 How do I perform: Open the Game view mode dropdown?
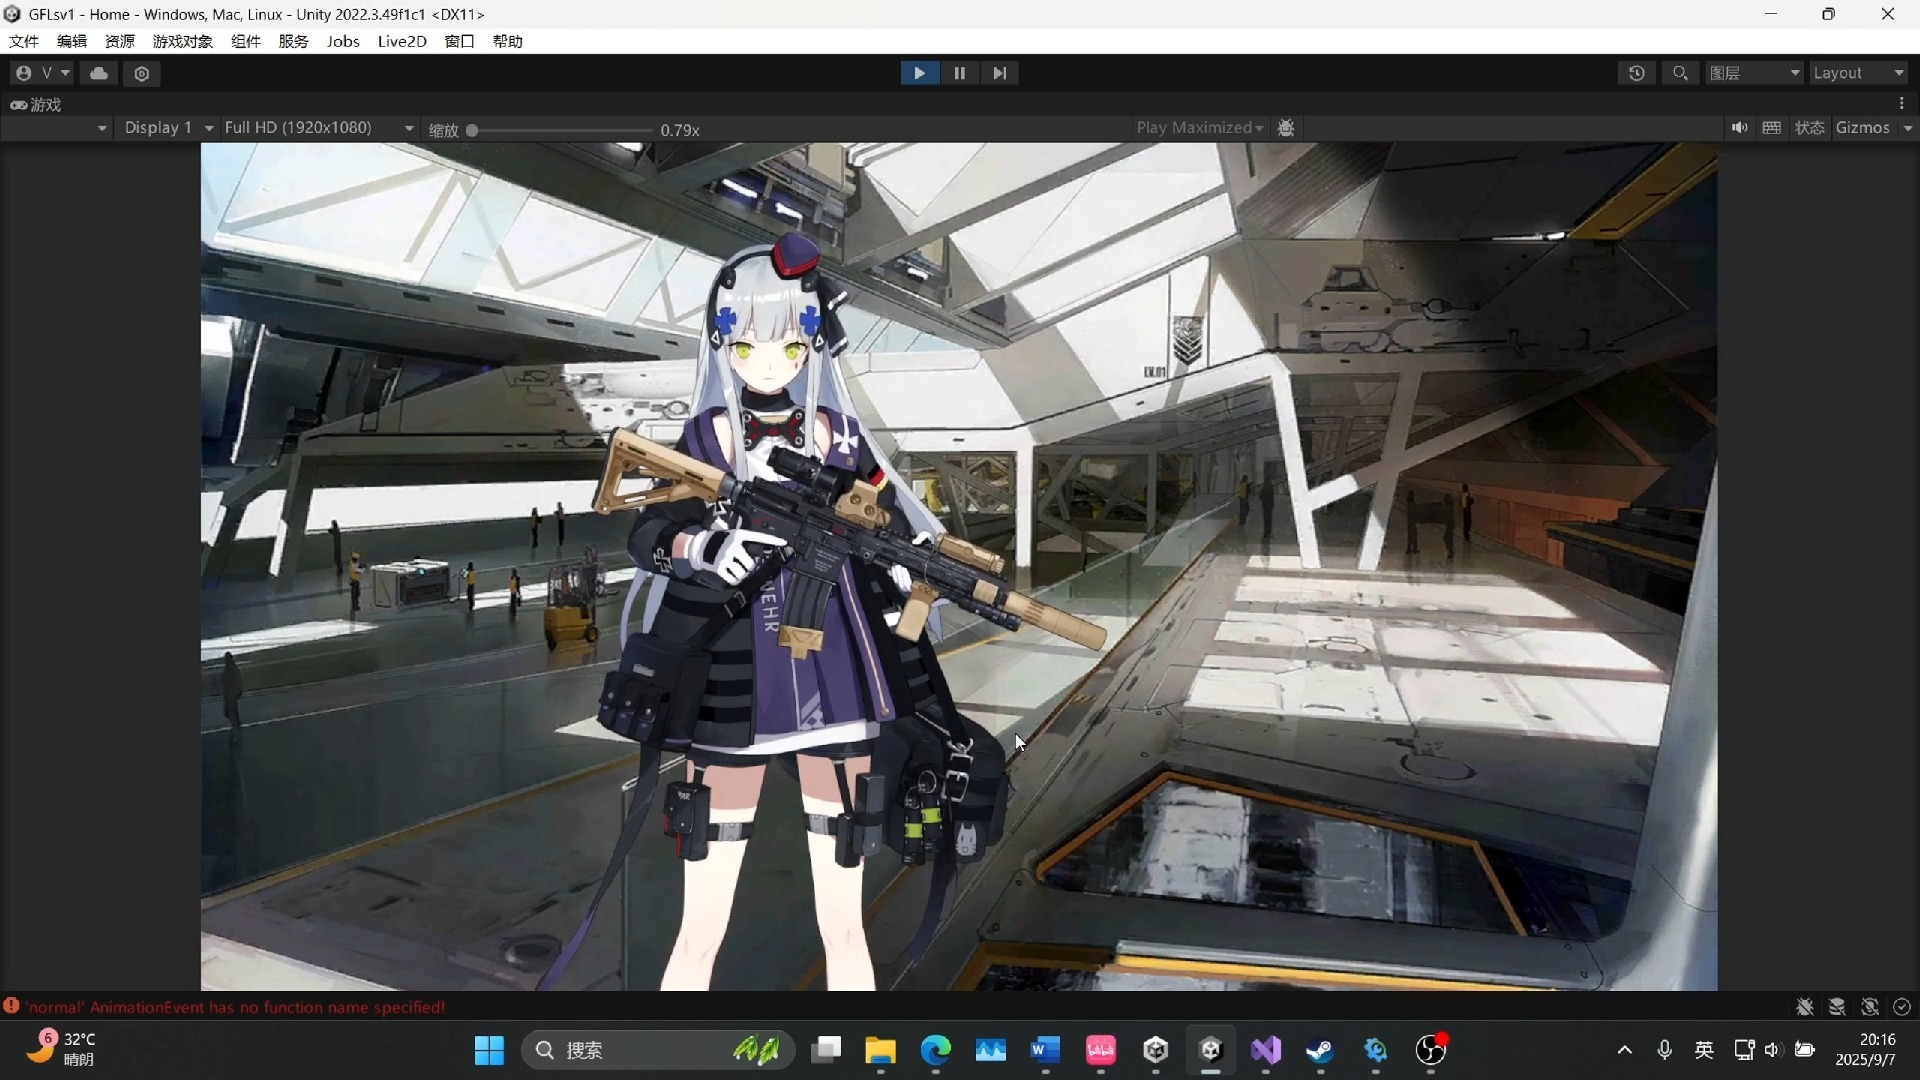tap(56, 128)
